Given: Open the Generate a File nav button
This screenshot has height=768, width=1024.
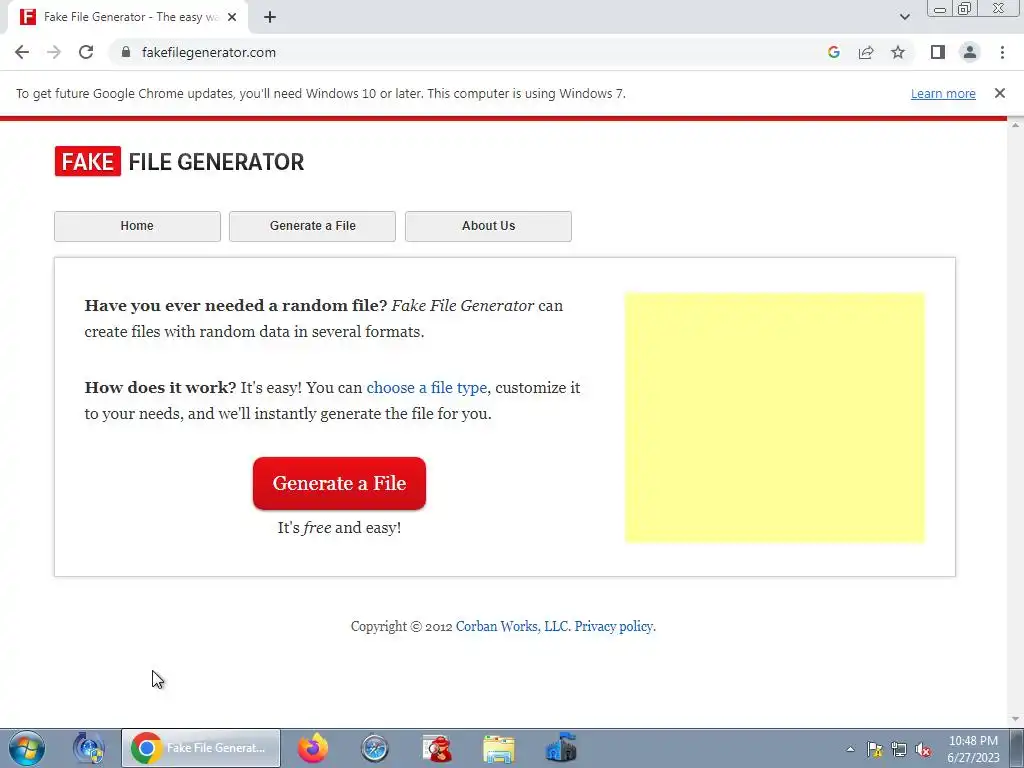Looking at the screenshot, I should pos(312,226).
